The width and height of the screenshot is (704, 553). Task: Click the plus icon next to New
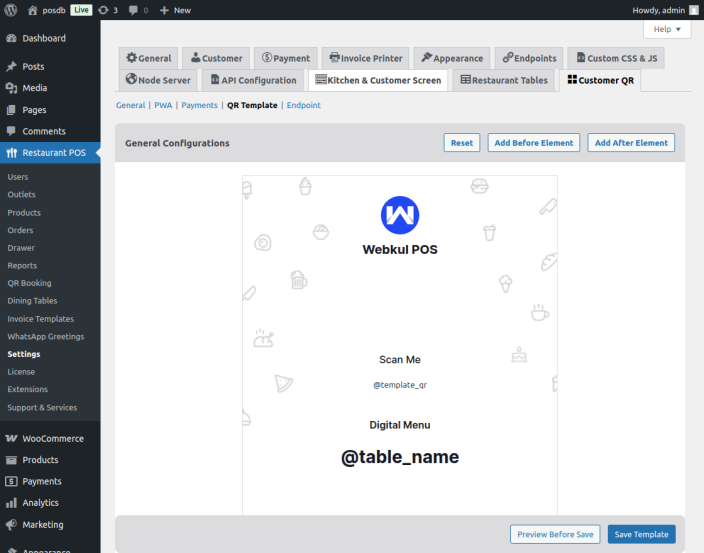pyautogui.click(x=164, y=10)
